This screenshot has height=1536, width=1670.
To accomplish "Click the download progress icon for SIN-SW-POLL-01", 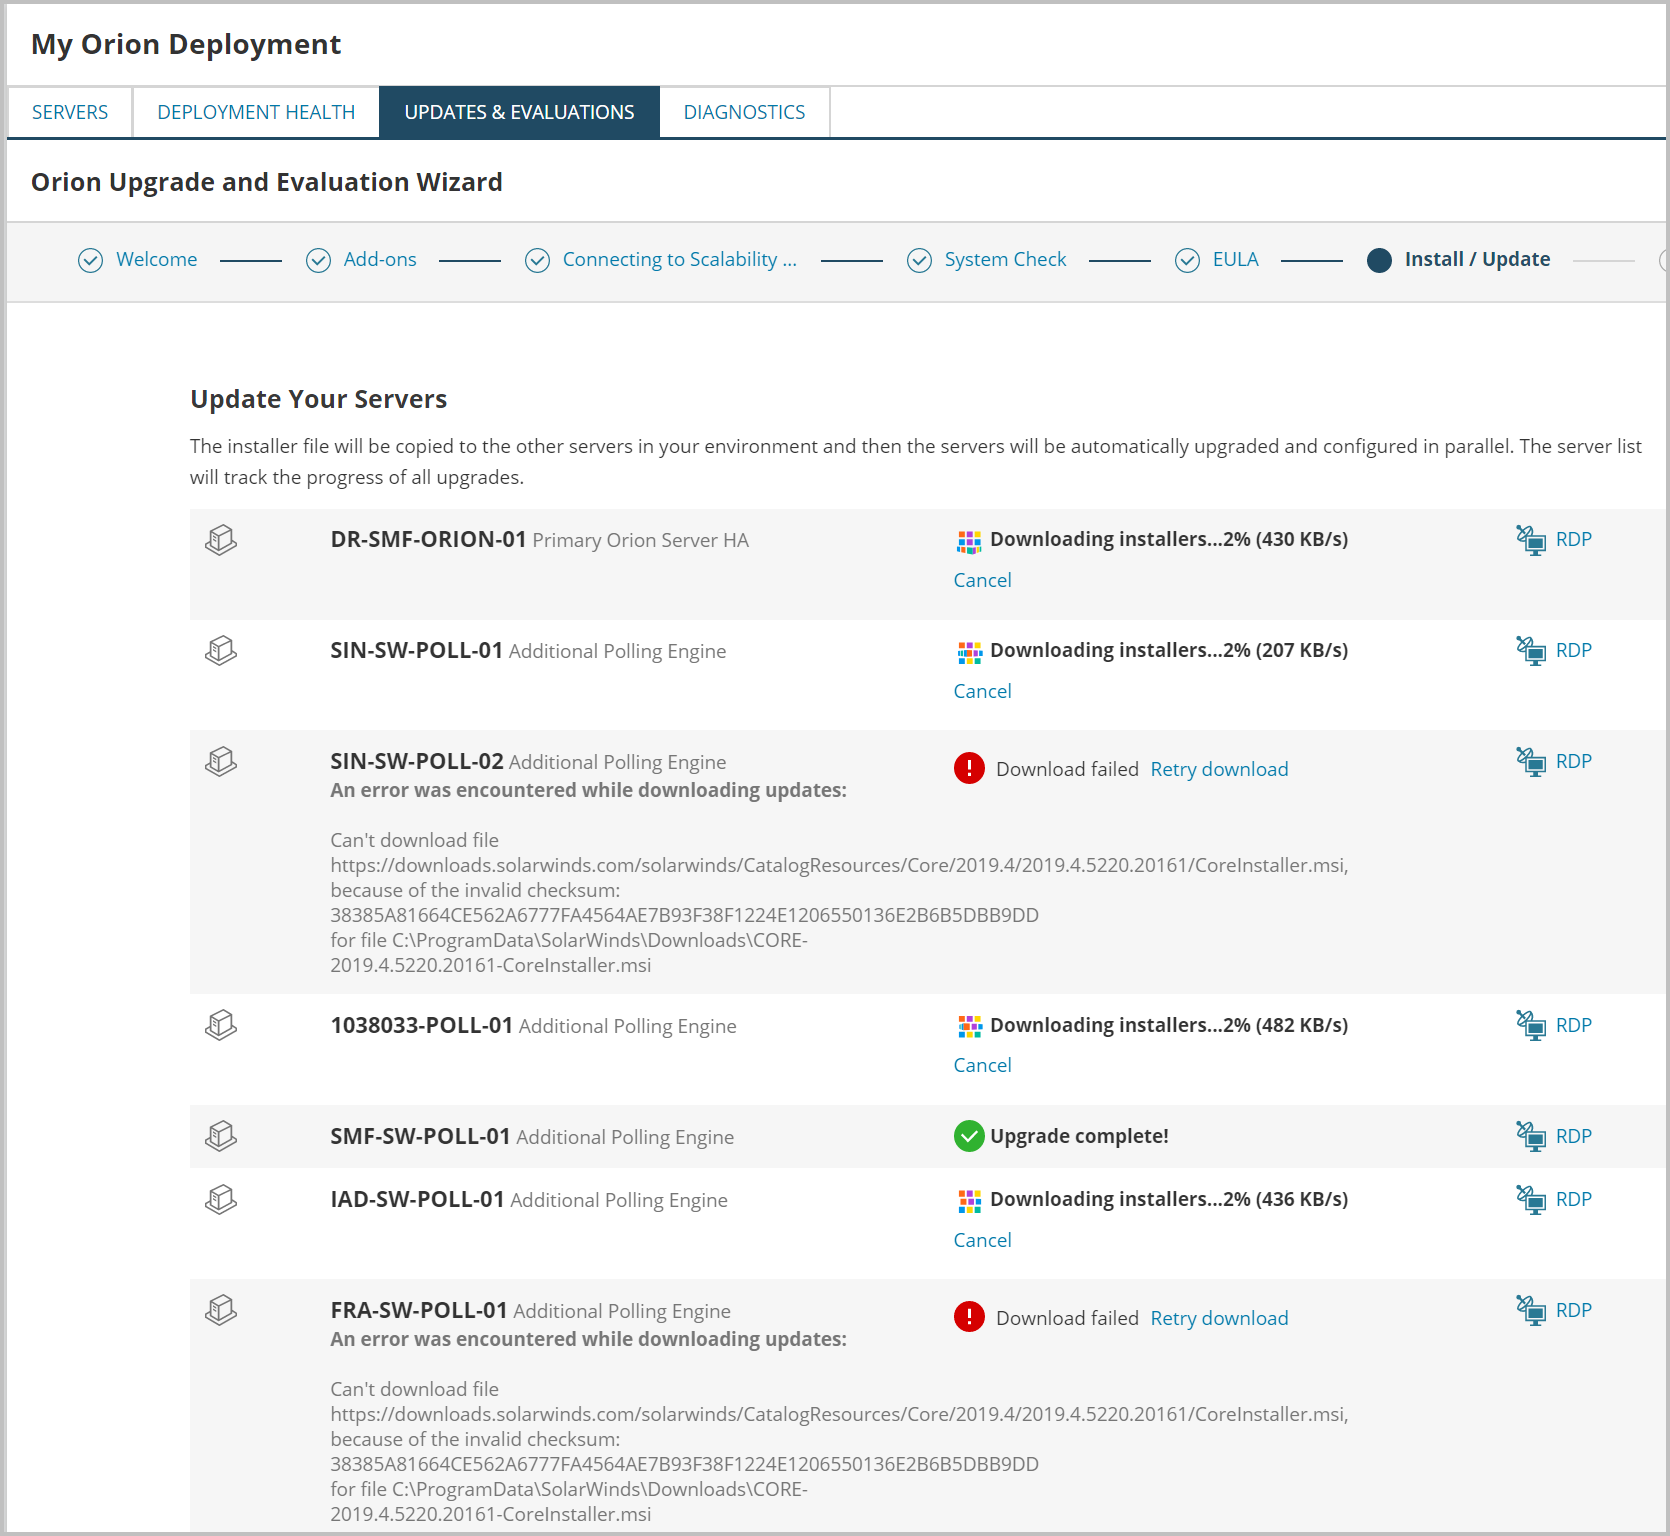I will pyautogui.click(x=969, y=653).
